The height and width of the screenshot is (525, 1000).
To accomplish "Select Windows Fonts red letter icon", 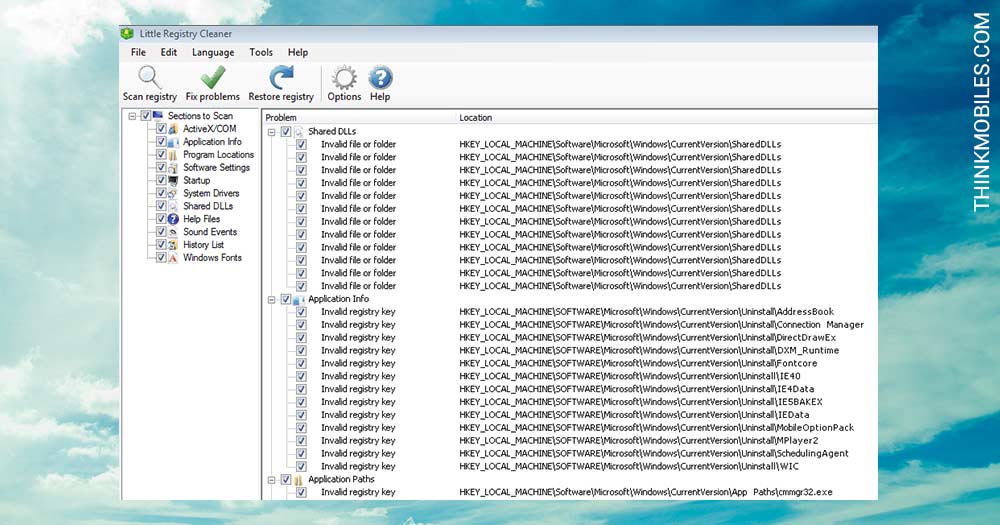I will click(x=173, y=258).
